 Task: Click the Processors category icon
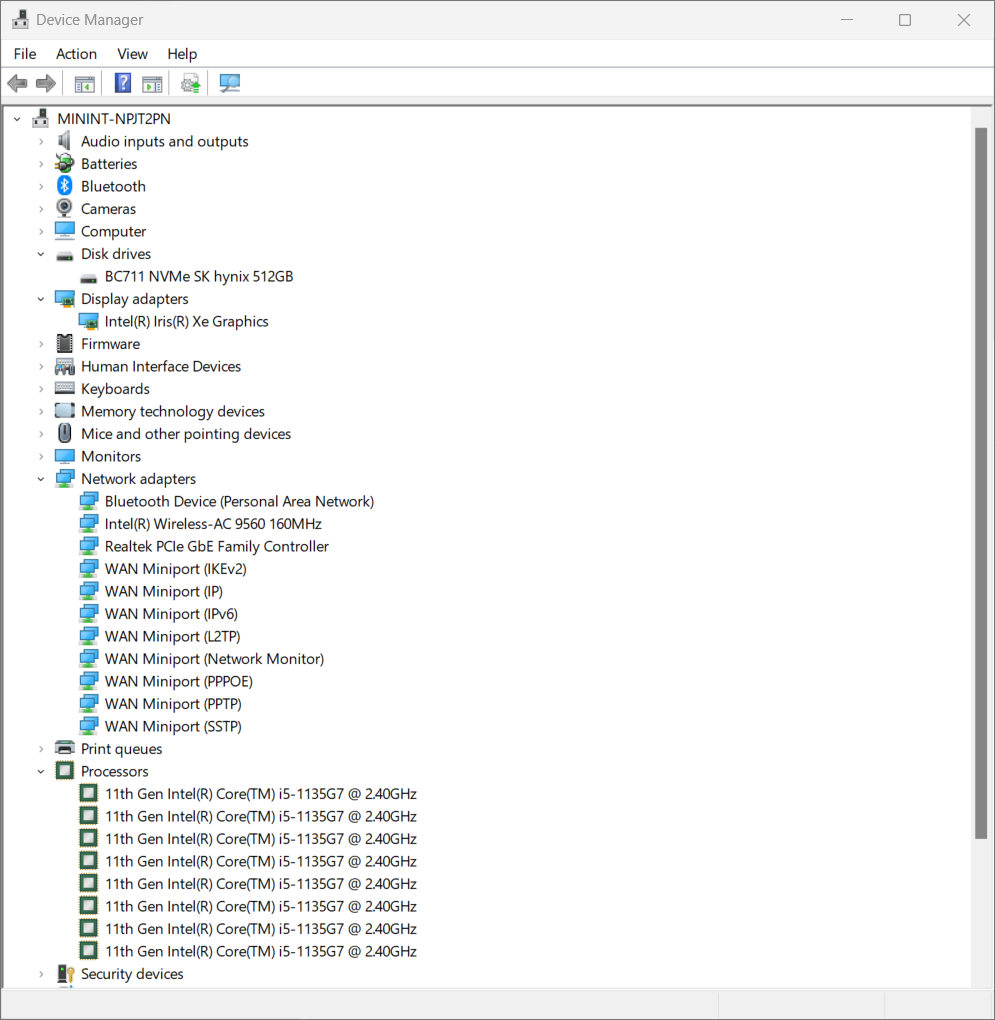coord(64,771)
